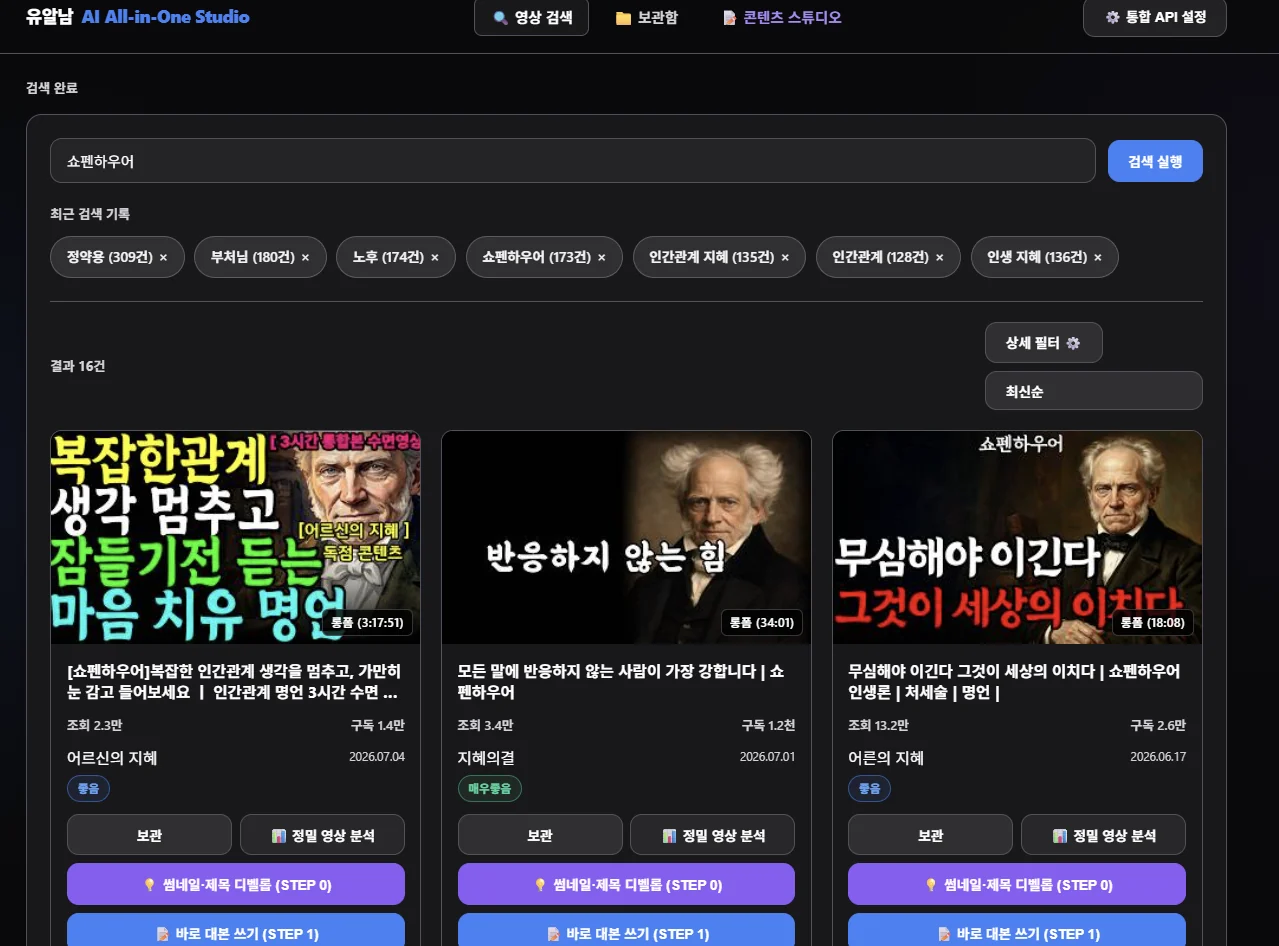Remove 부처님 from recent searches
1279x946 pixels.
coord(305,257)
